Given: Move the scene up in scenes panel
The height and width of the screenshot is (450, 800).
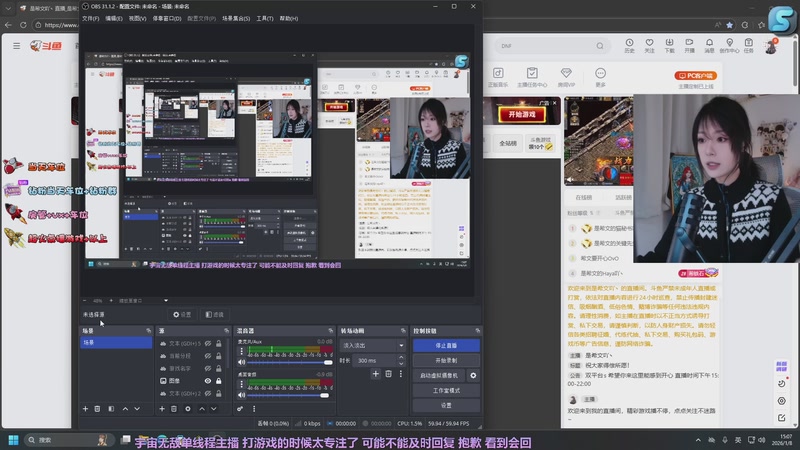Looking at the screenshot, I should 125,409.
